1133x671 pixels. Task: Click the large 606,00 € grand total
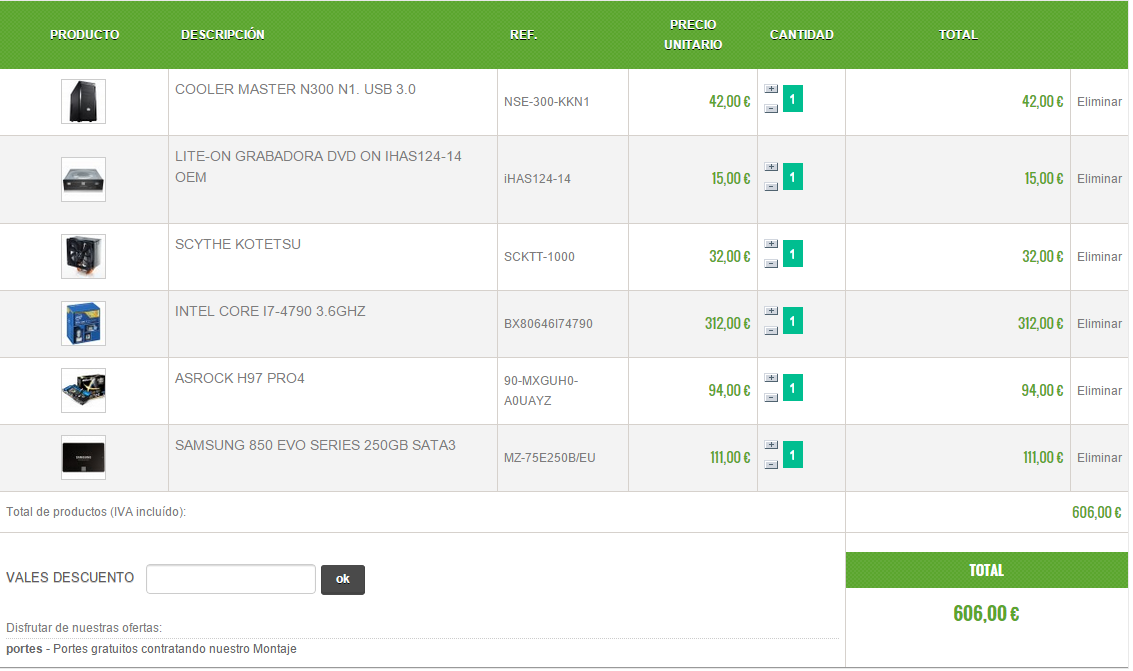coord(986,614)
